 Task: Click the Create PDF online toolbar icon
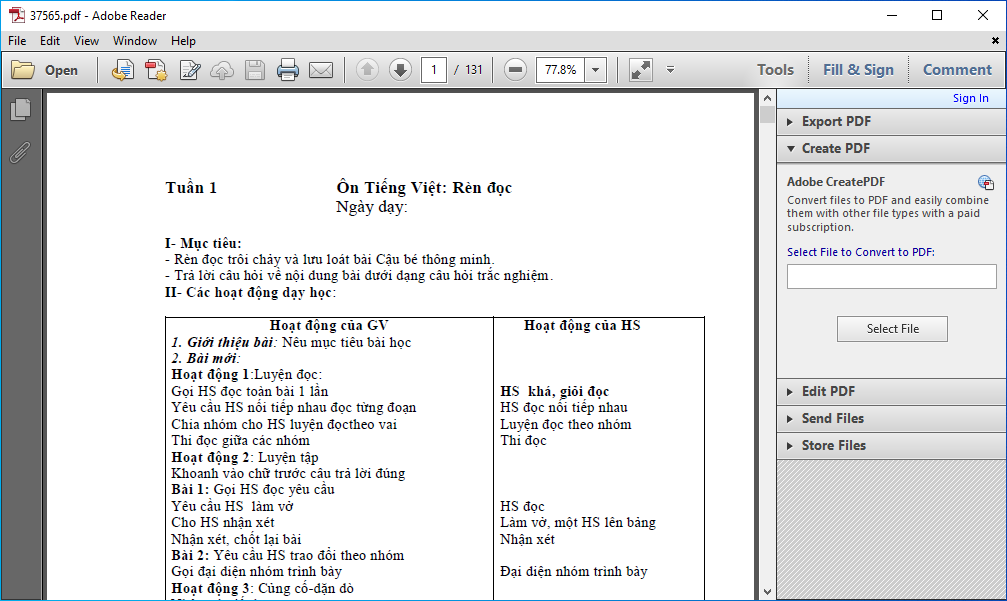pos(156,70)
